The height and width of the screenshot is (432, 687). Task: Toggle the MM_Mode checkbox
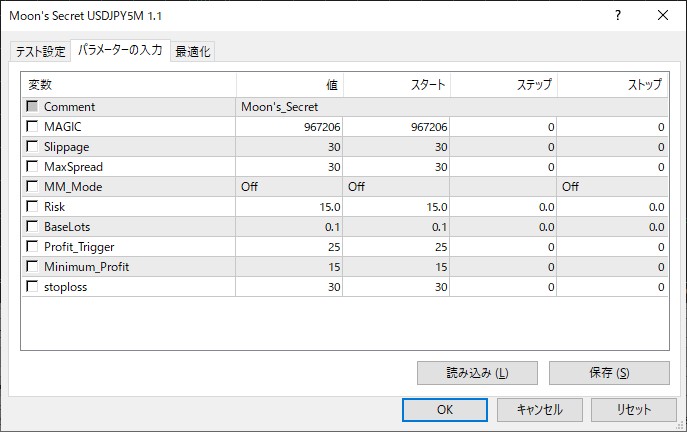(x=33, y=187)
